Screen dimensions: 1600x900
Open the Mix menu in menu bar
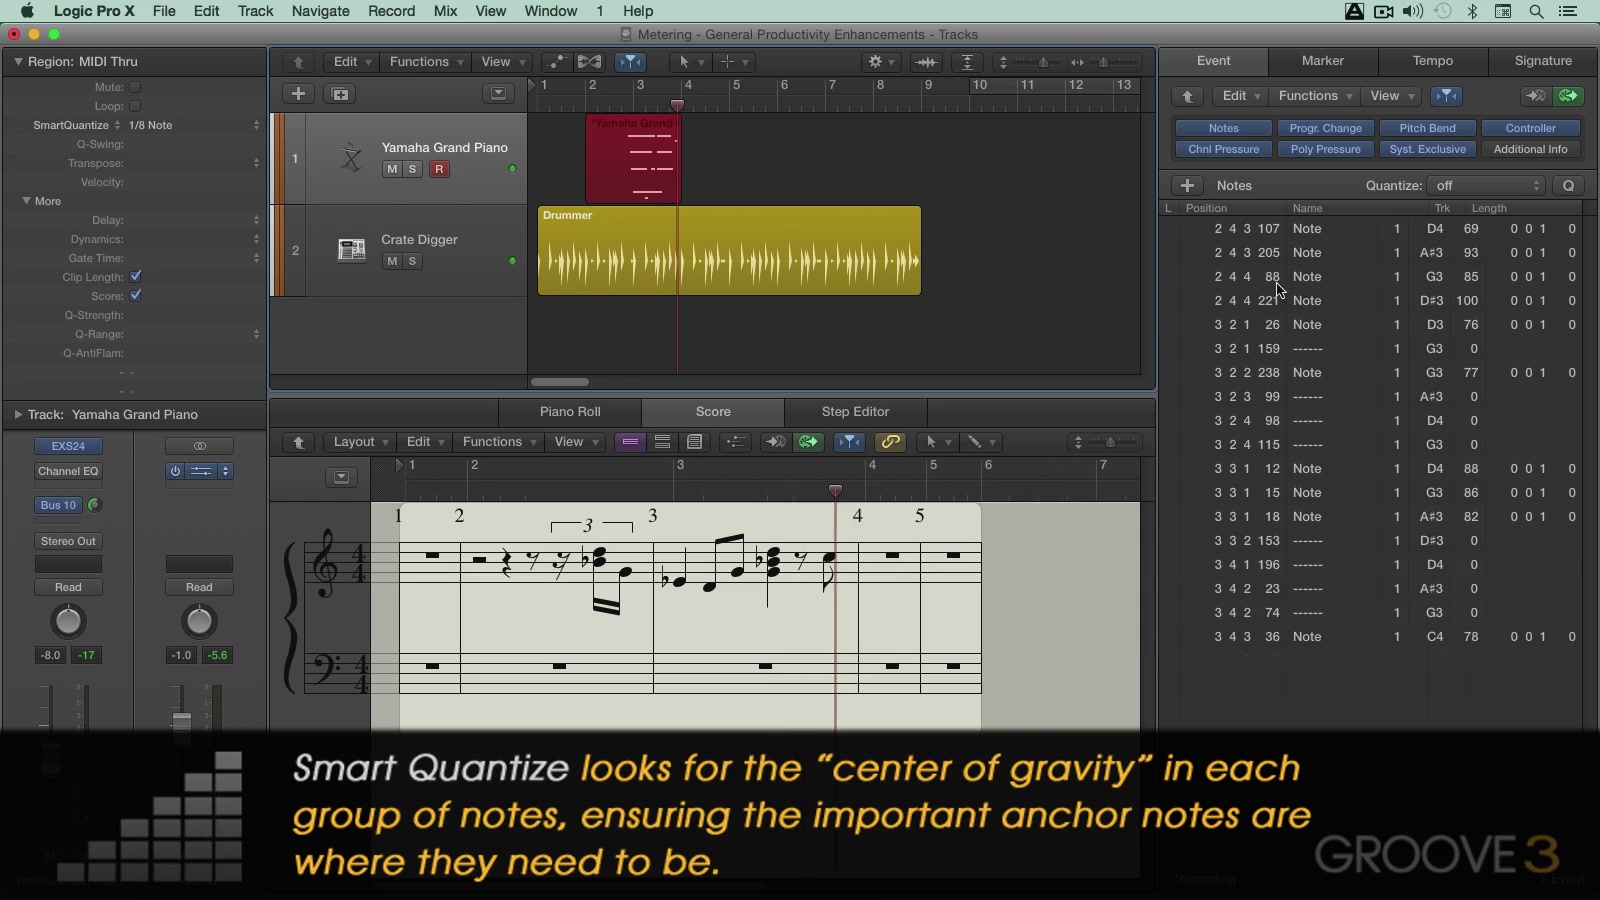click(445, 11)
